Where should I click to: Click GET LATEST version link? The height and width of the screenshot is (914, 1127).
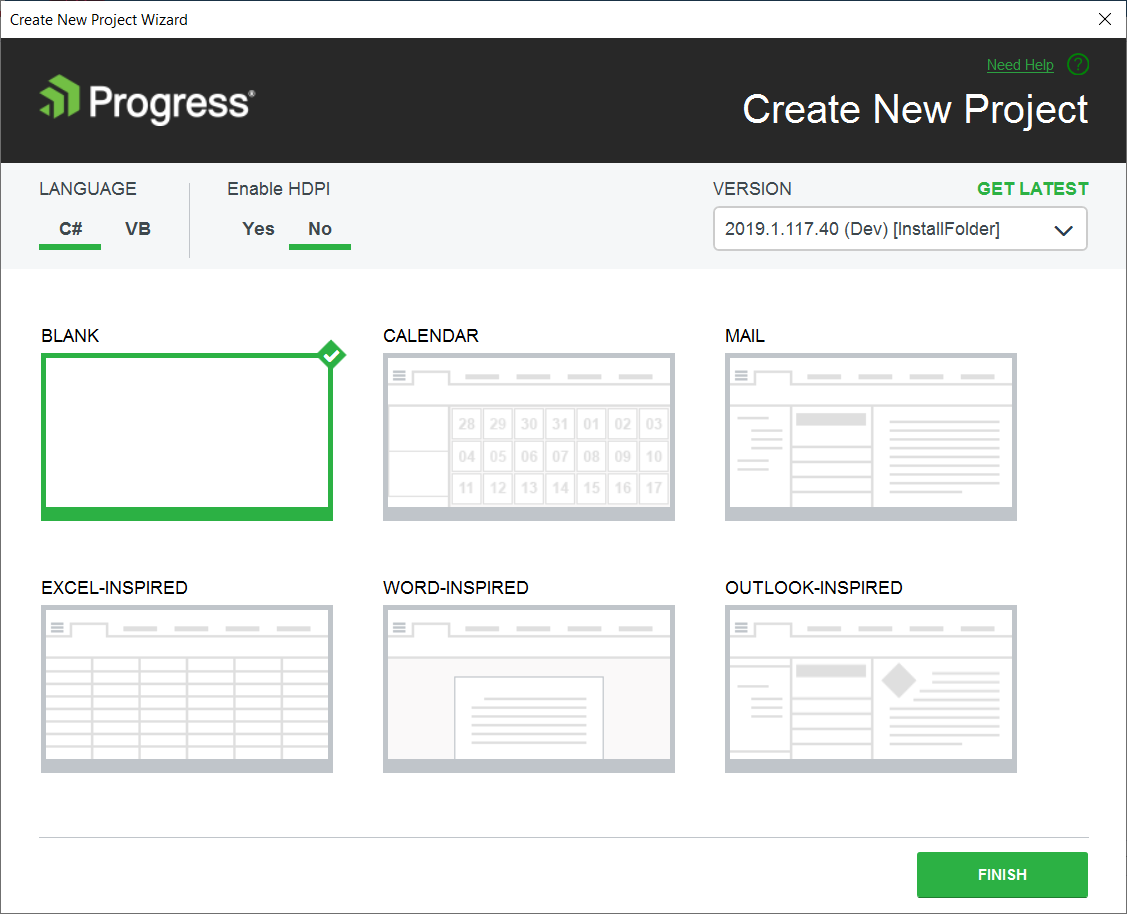pos(1032,189)
